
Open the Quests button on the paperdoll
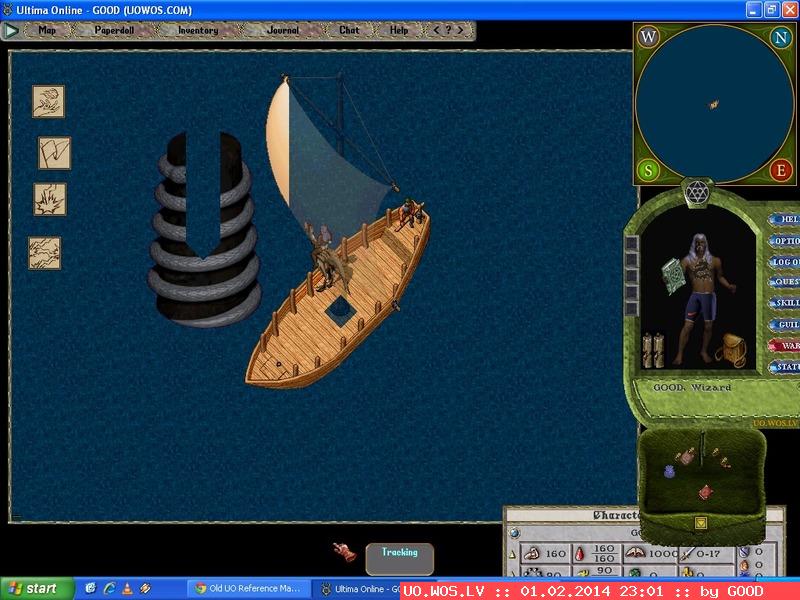point(786,282)
